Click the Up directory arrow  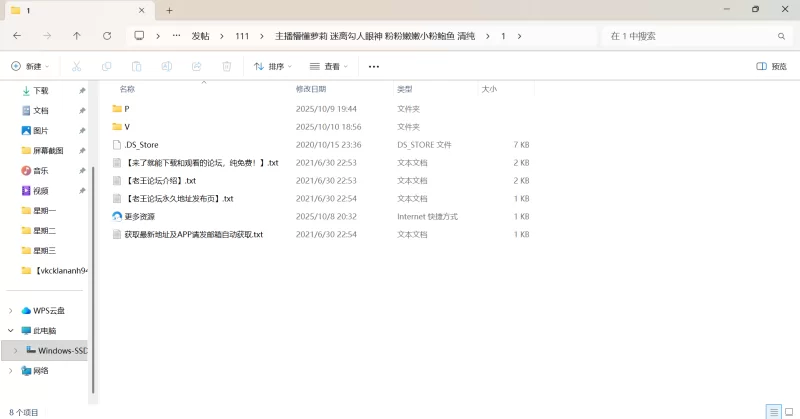(77, 35)
